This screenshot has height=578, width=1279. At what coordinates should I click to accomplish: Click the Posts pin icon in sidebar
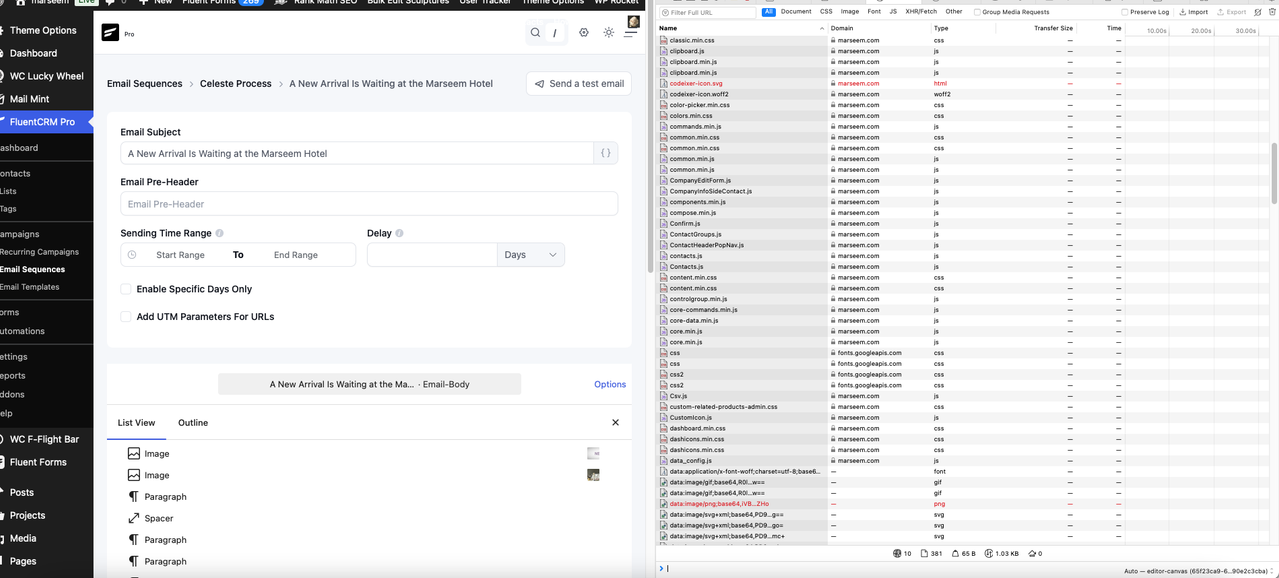tap(0, 492)
